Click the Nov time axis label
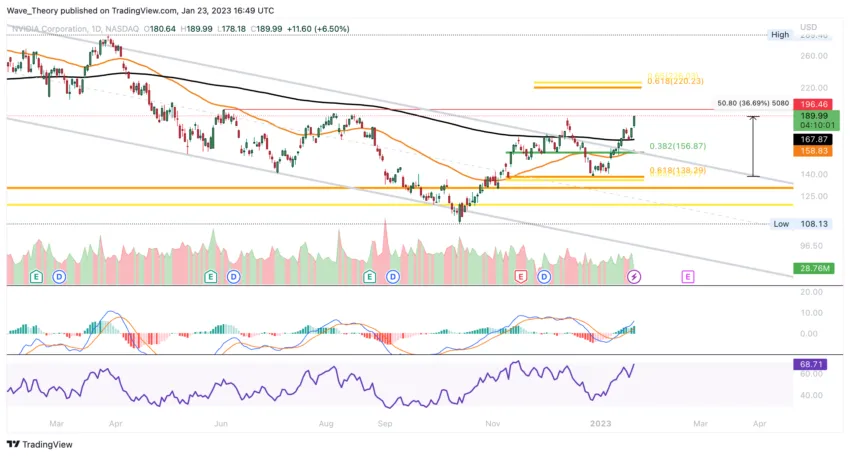This screenshot has width=850, height=456. point(493,423)
